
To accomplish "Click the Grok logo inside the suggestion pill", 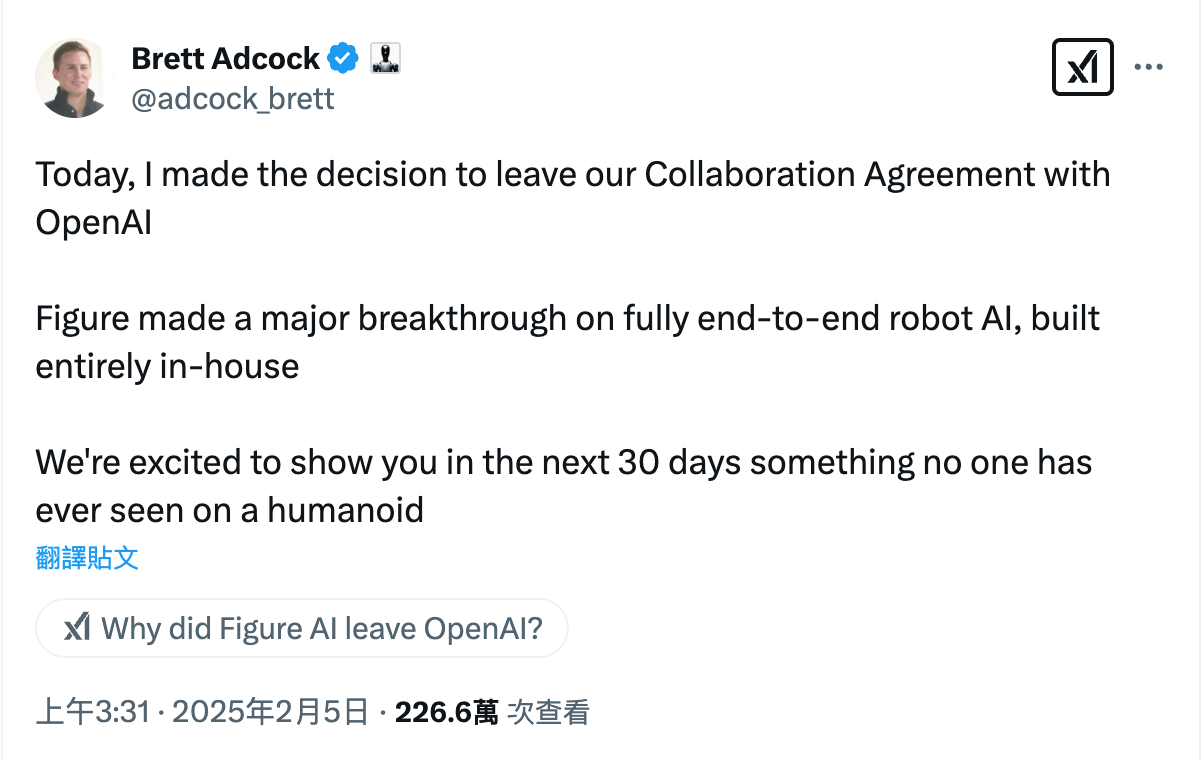I will coord(78,629).
